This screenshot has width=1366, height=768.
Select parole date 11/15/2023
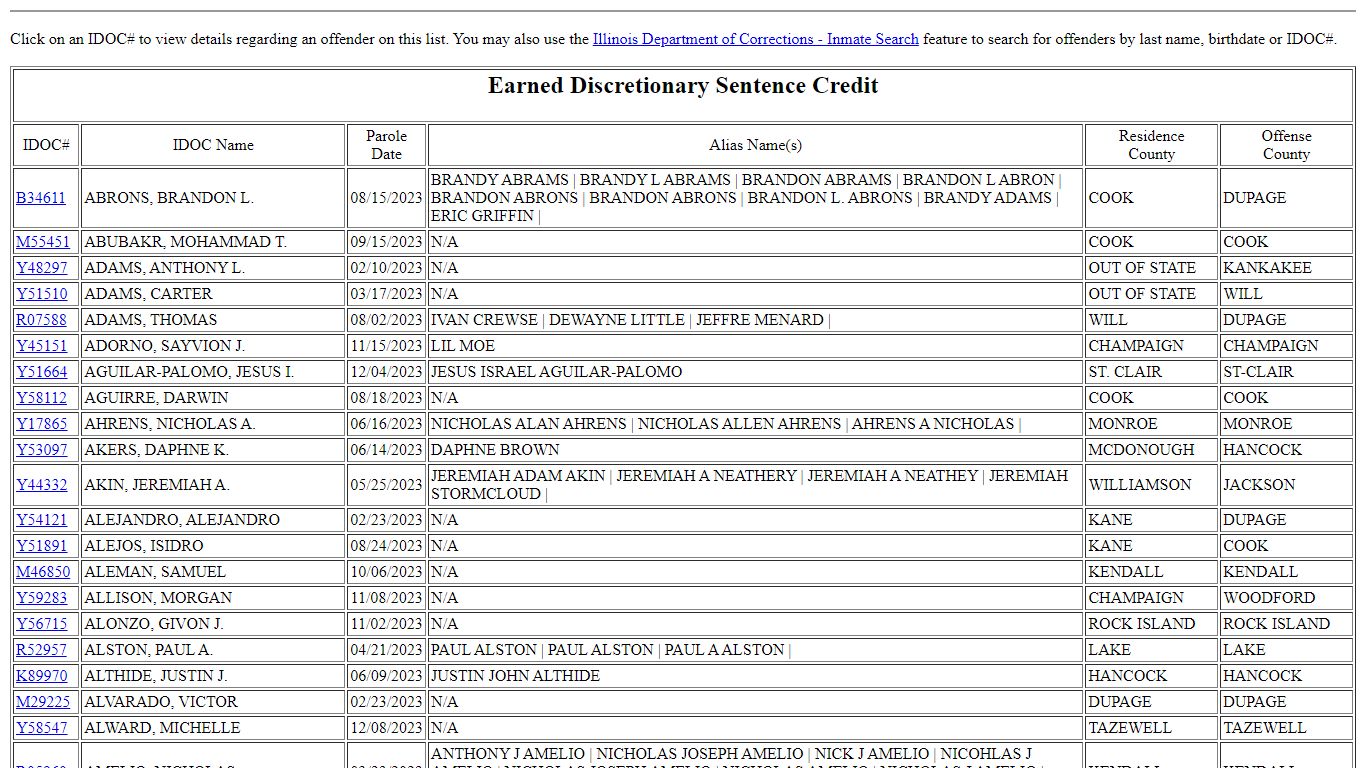(387, 346)
